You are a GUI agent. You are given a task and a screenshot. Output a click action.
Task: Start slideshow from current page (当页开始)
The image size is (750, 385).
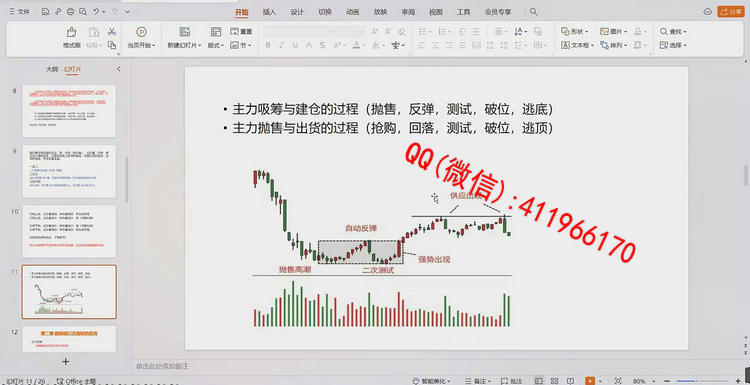point(141,37)
